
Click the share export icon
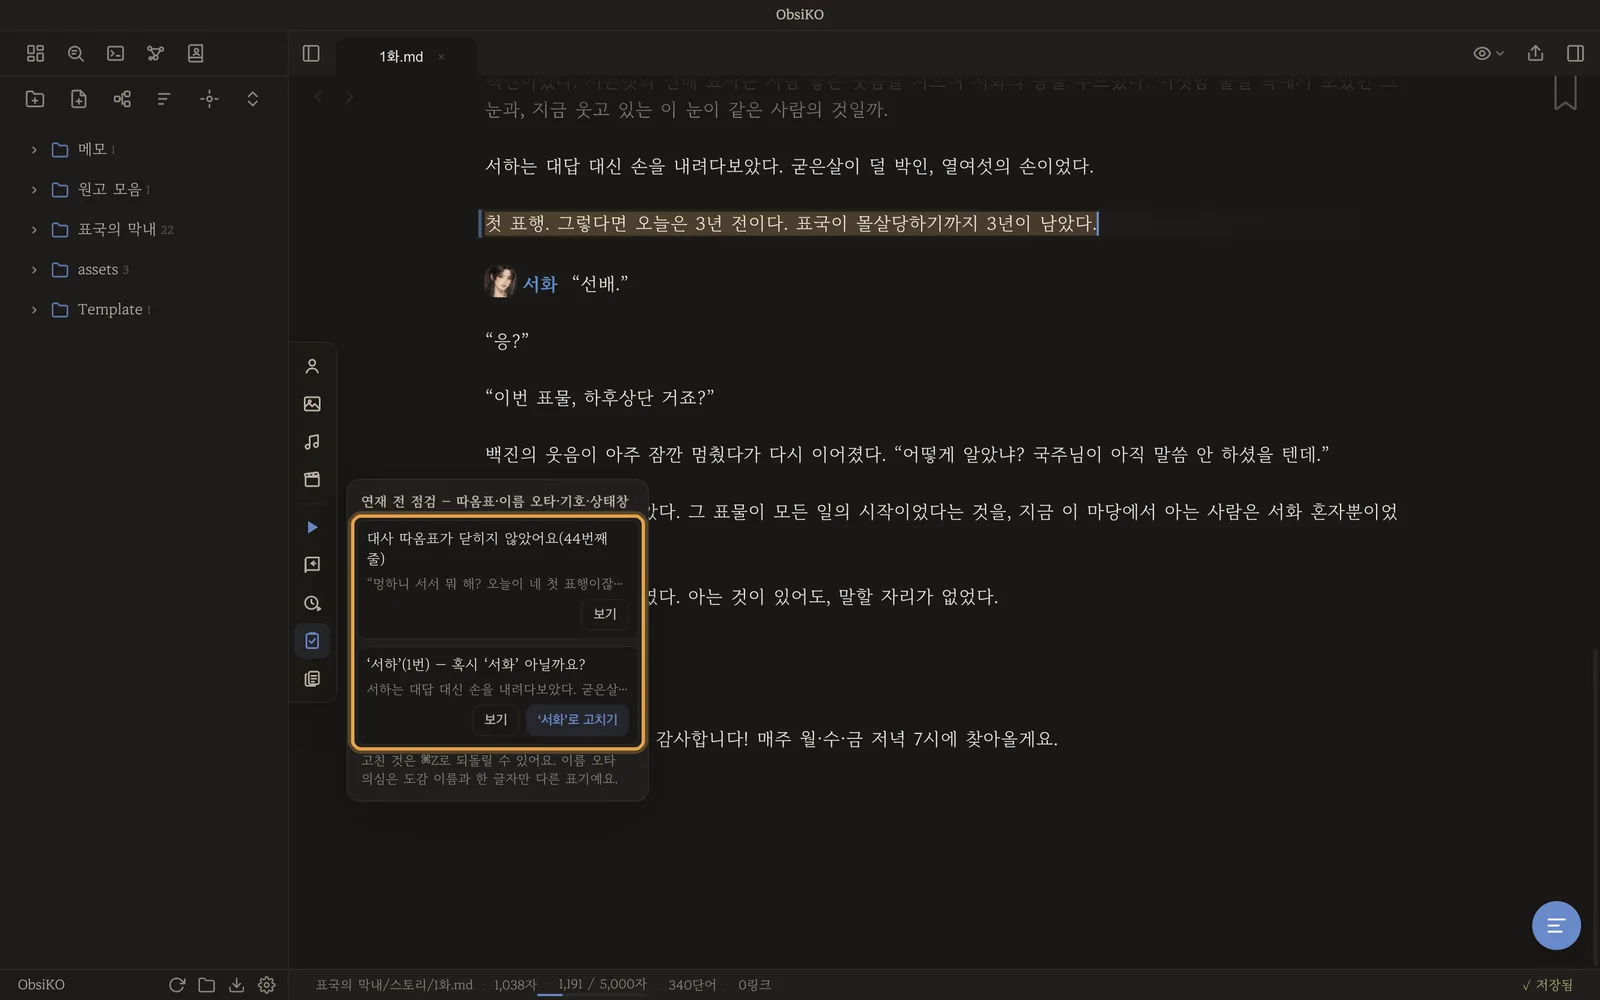[x=1535, y=53]
